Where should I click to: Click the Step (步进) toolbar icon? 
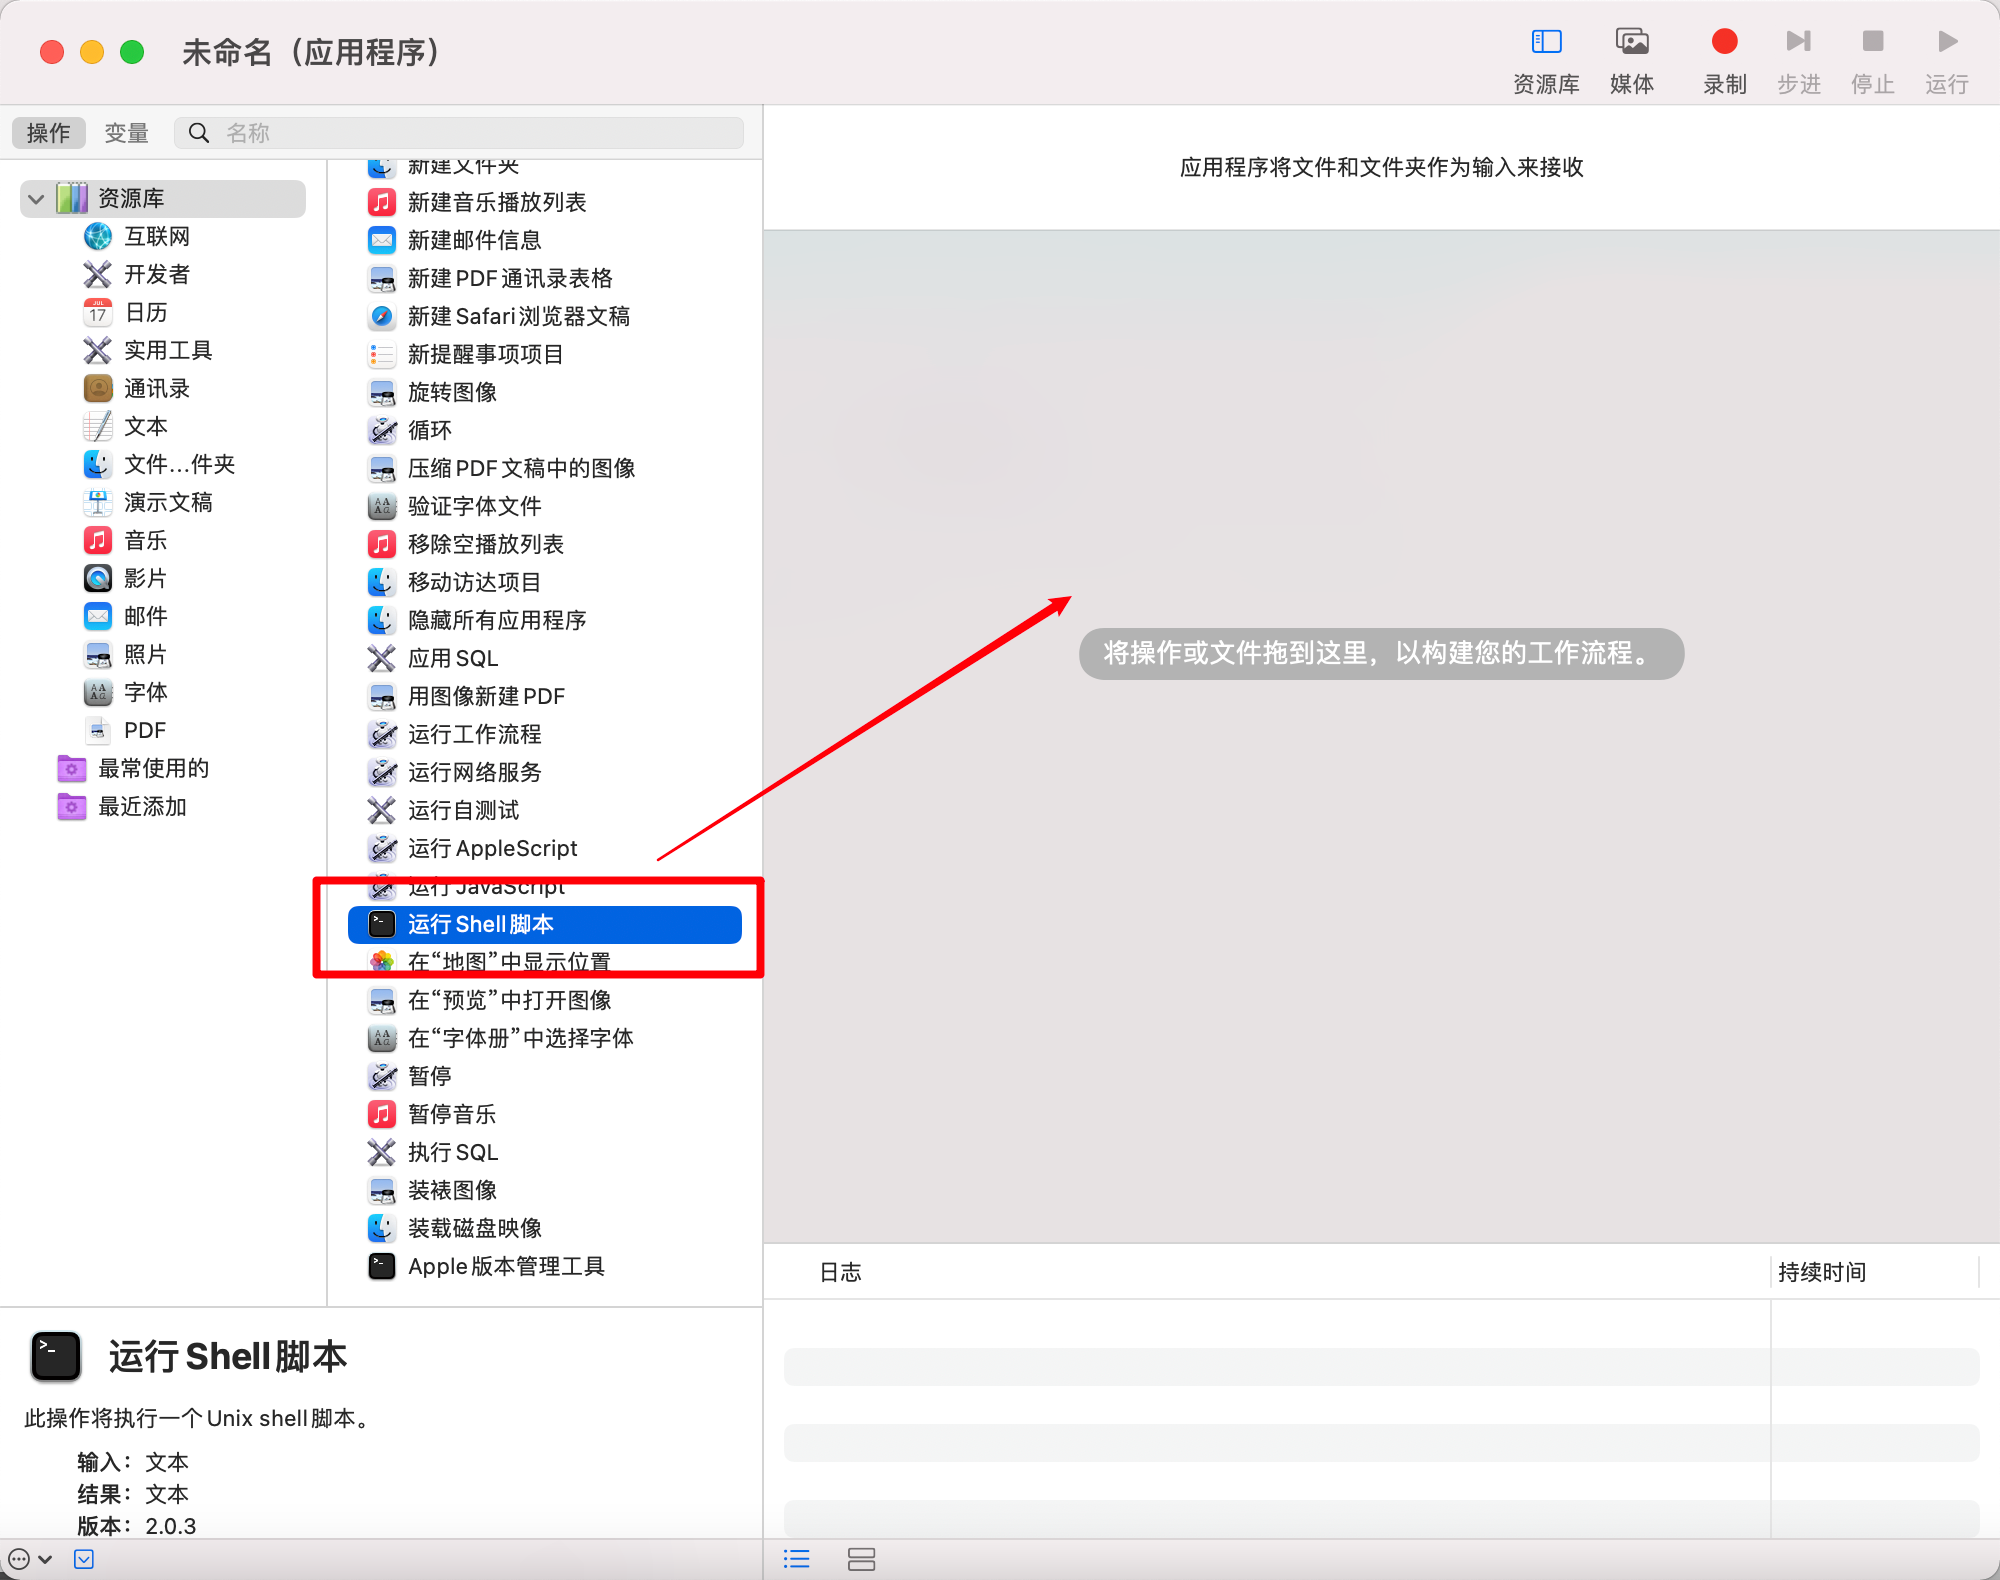click(x=1797, y=41)
